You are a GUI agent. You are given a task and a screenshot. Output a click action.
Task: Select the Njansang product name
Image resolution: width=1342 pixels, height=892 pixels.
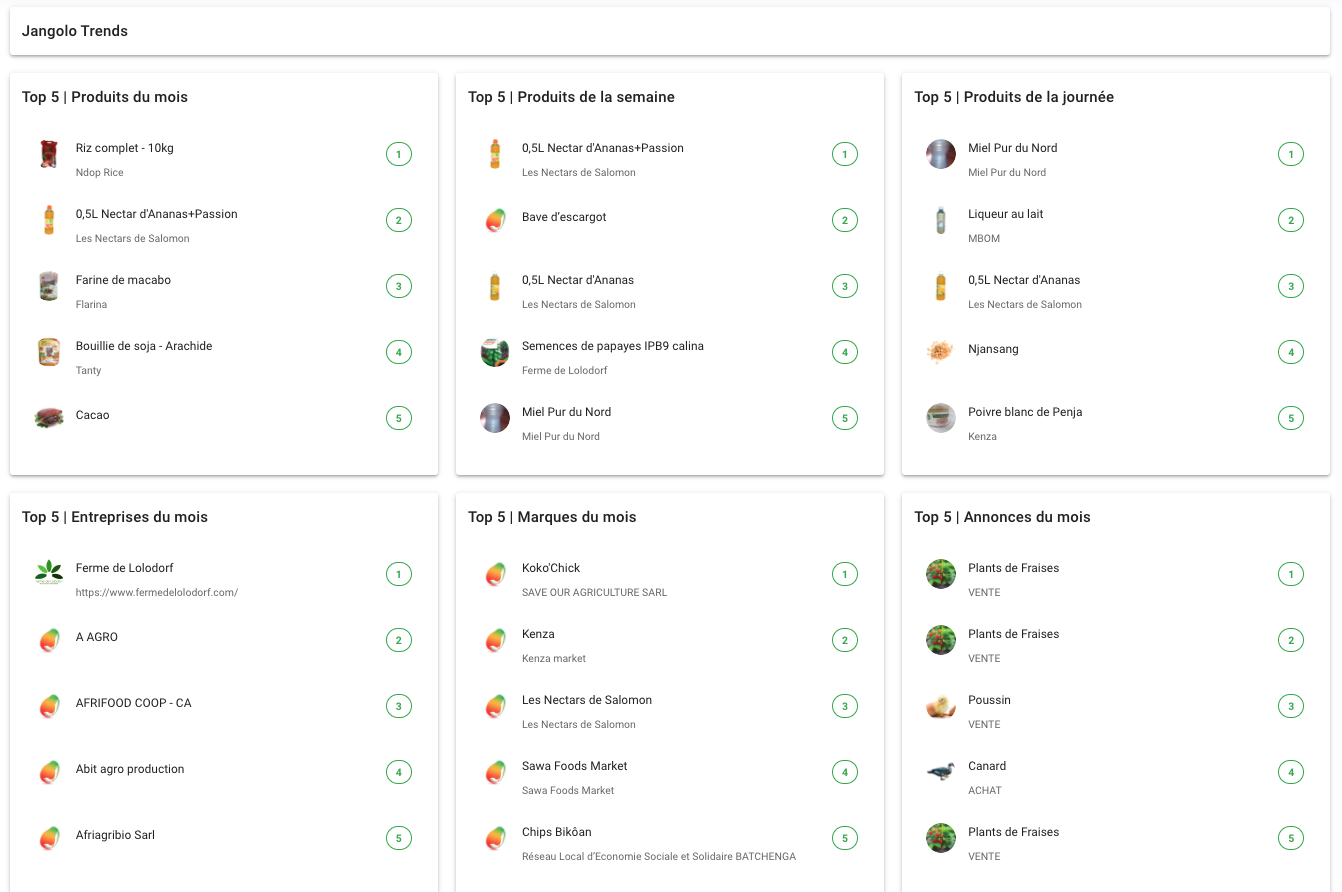(994, 349)
